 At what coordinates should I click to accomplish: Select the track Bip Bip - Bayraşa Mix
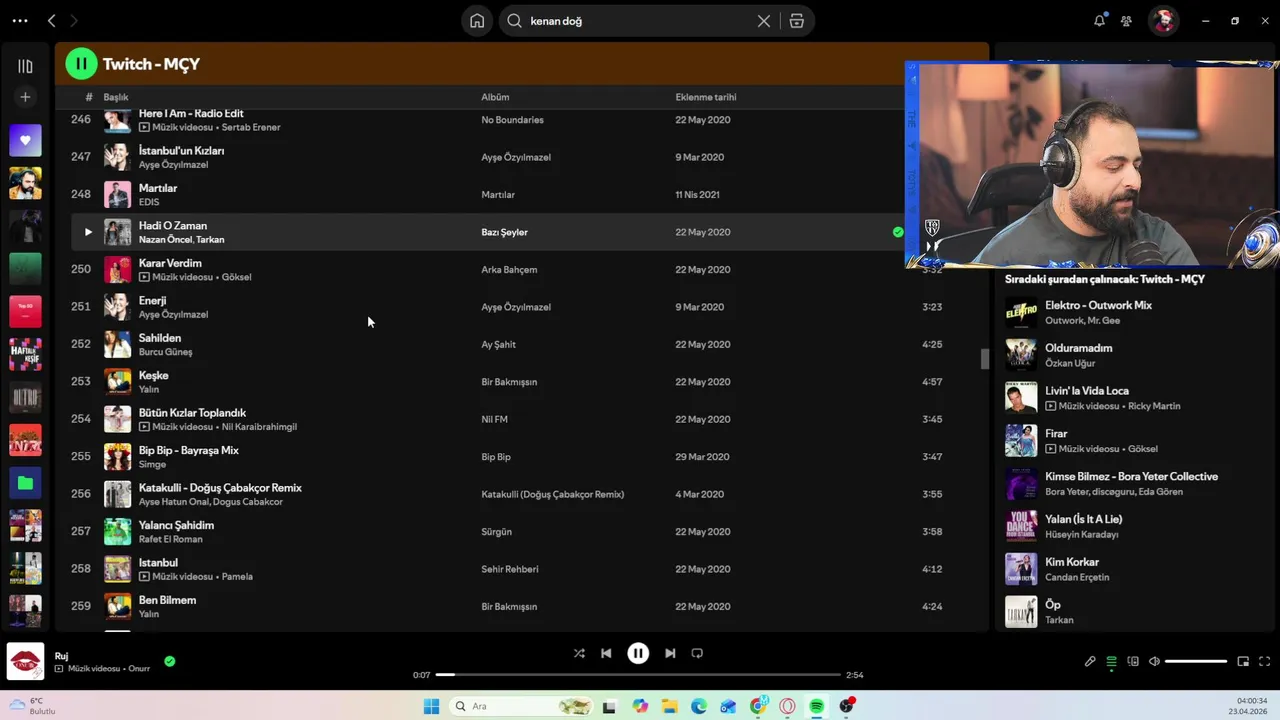(188, 450)
